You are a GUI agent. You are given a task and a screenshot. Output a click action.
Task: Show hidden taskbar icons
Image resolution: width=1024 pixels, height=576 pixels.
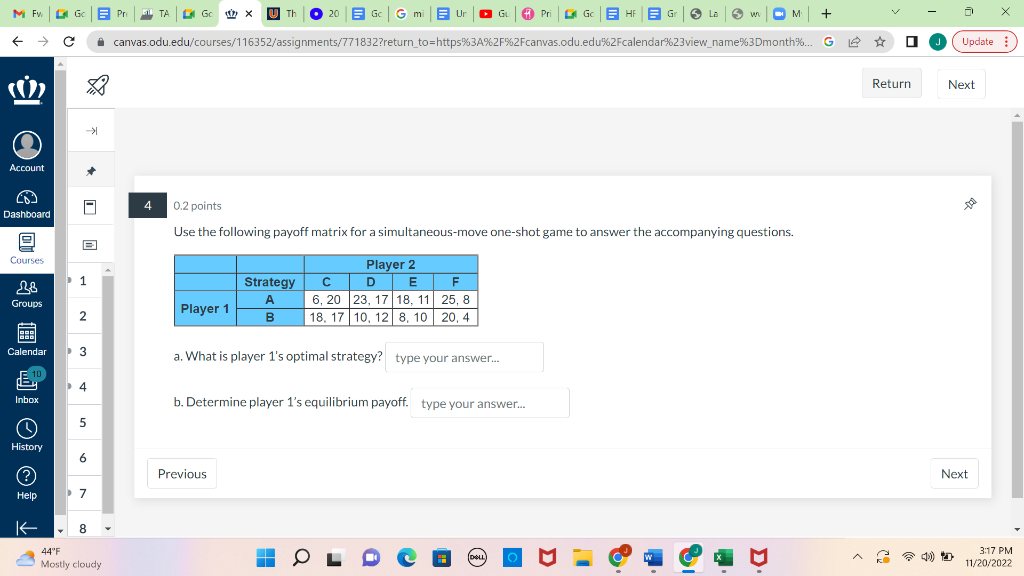pos(855,554)
